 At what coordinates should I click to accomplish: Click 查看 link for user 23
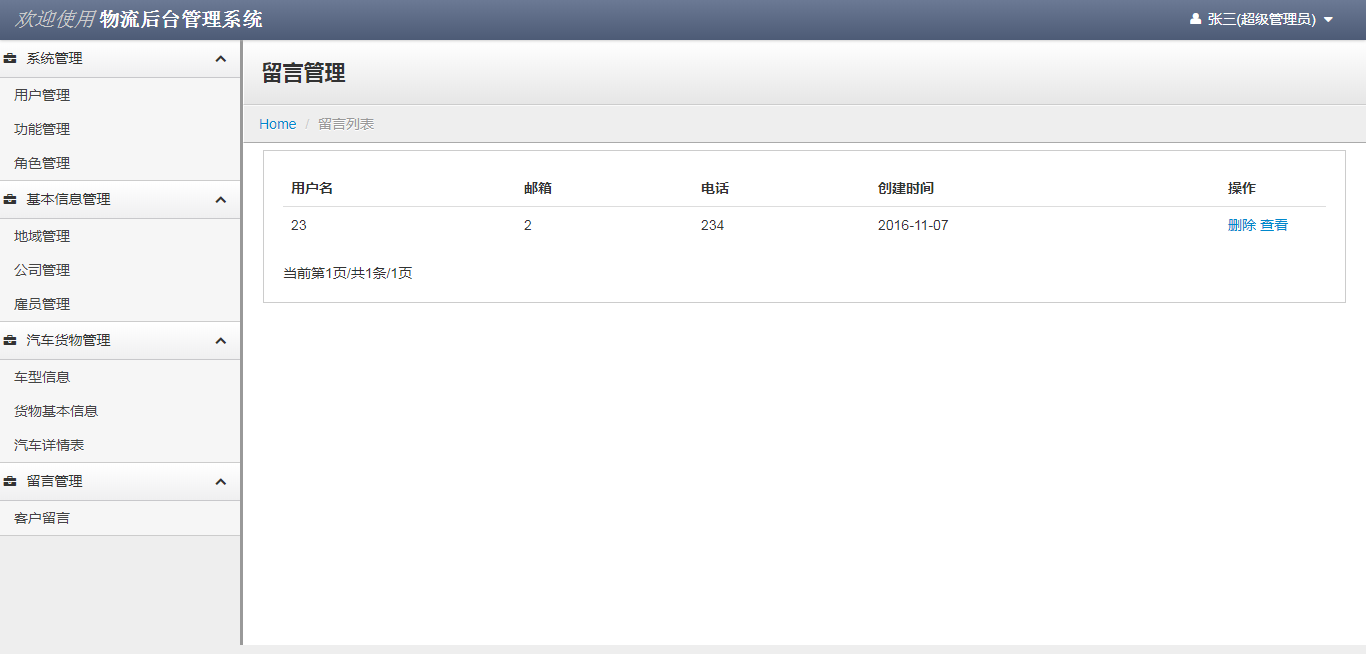(x=1274, y=225)
